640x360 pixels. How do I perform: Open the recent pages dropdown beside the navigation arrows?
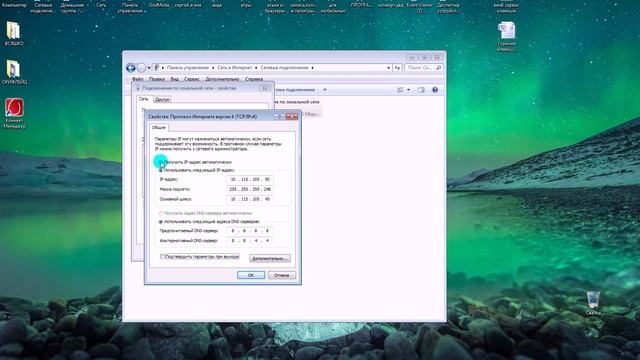[149, 68]
